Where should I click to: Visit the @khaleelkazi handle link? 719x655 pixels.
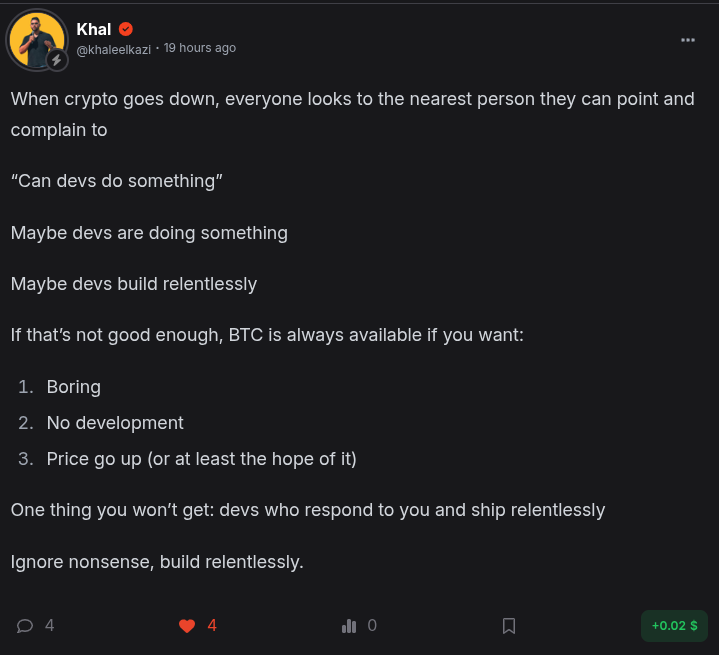[x=113, y=49]
